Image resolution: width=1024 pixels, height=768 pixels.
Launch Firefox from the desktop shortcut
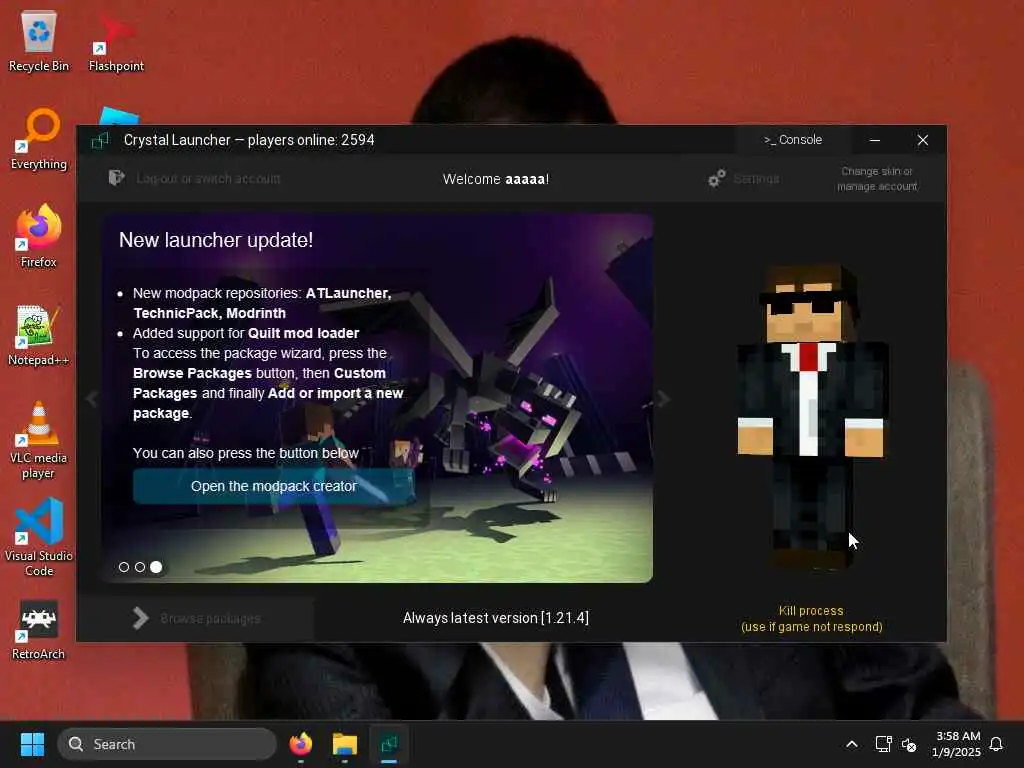(39, 236)
